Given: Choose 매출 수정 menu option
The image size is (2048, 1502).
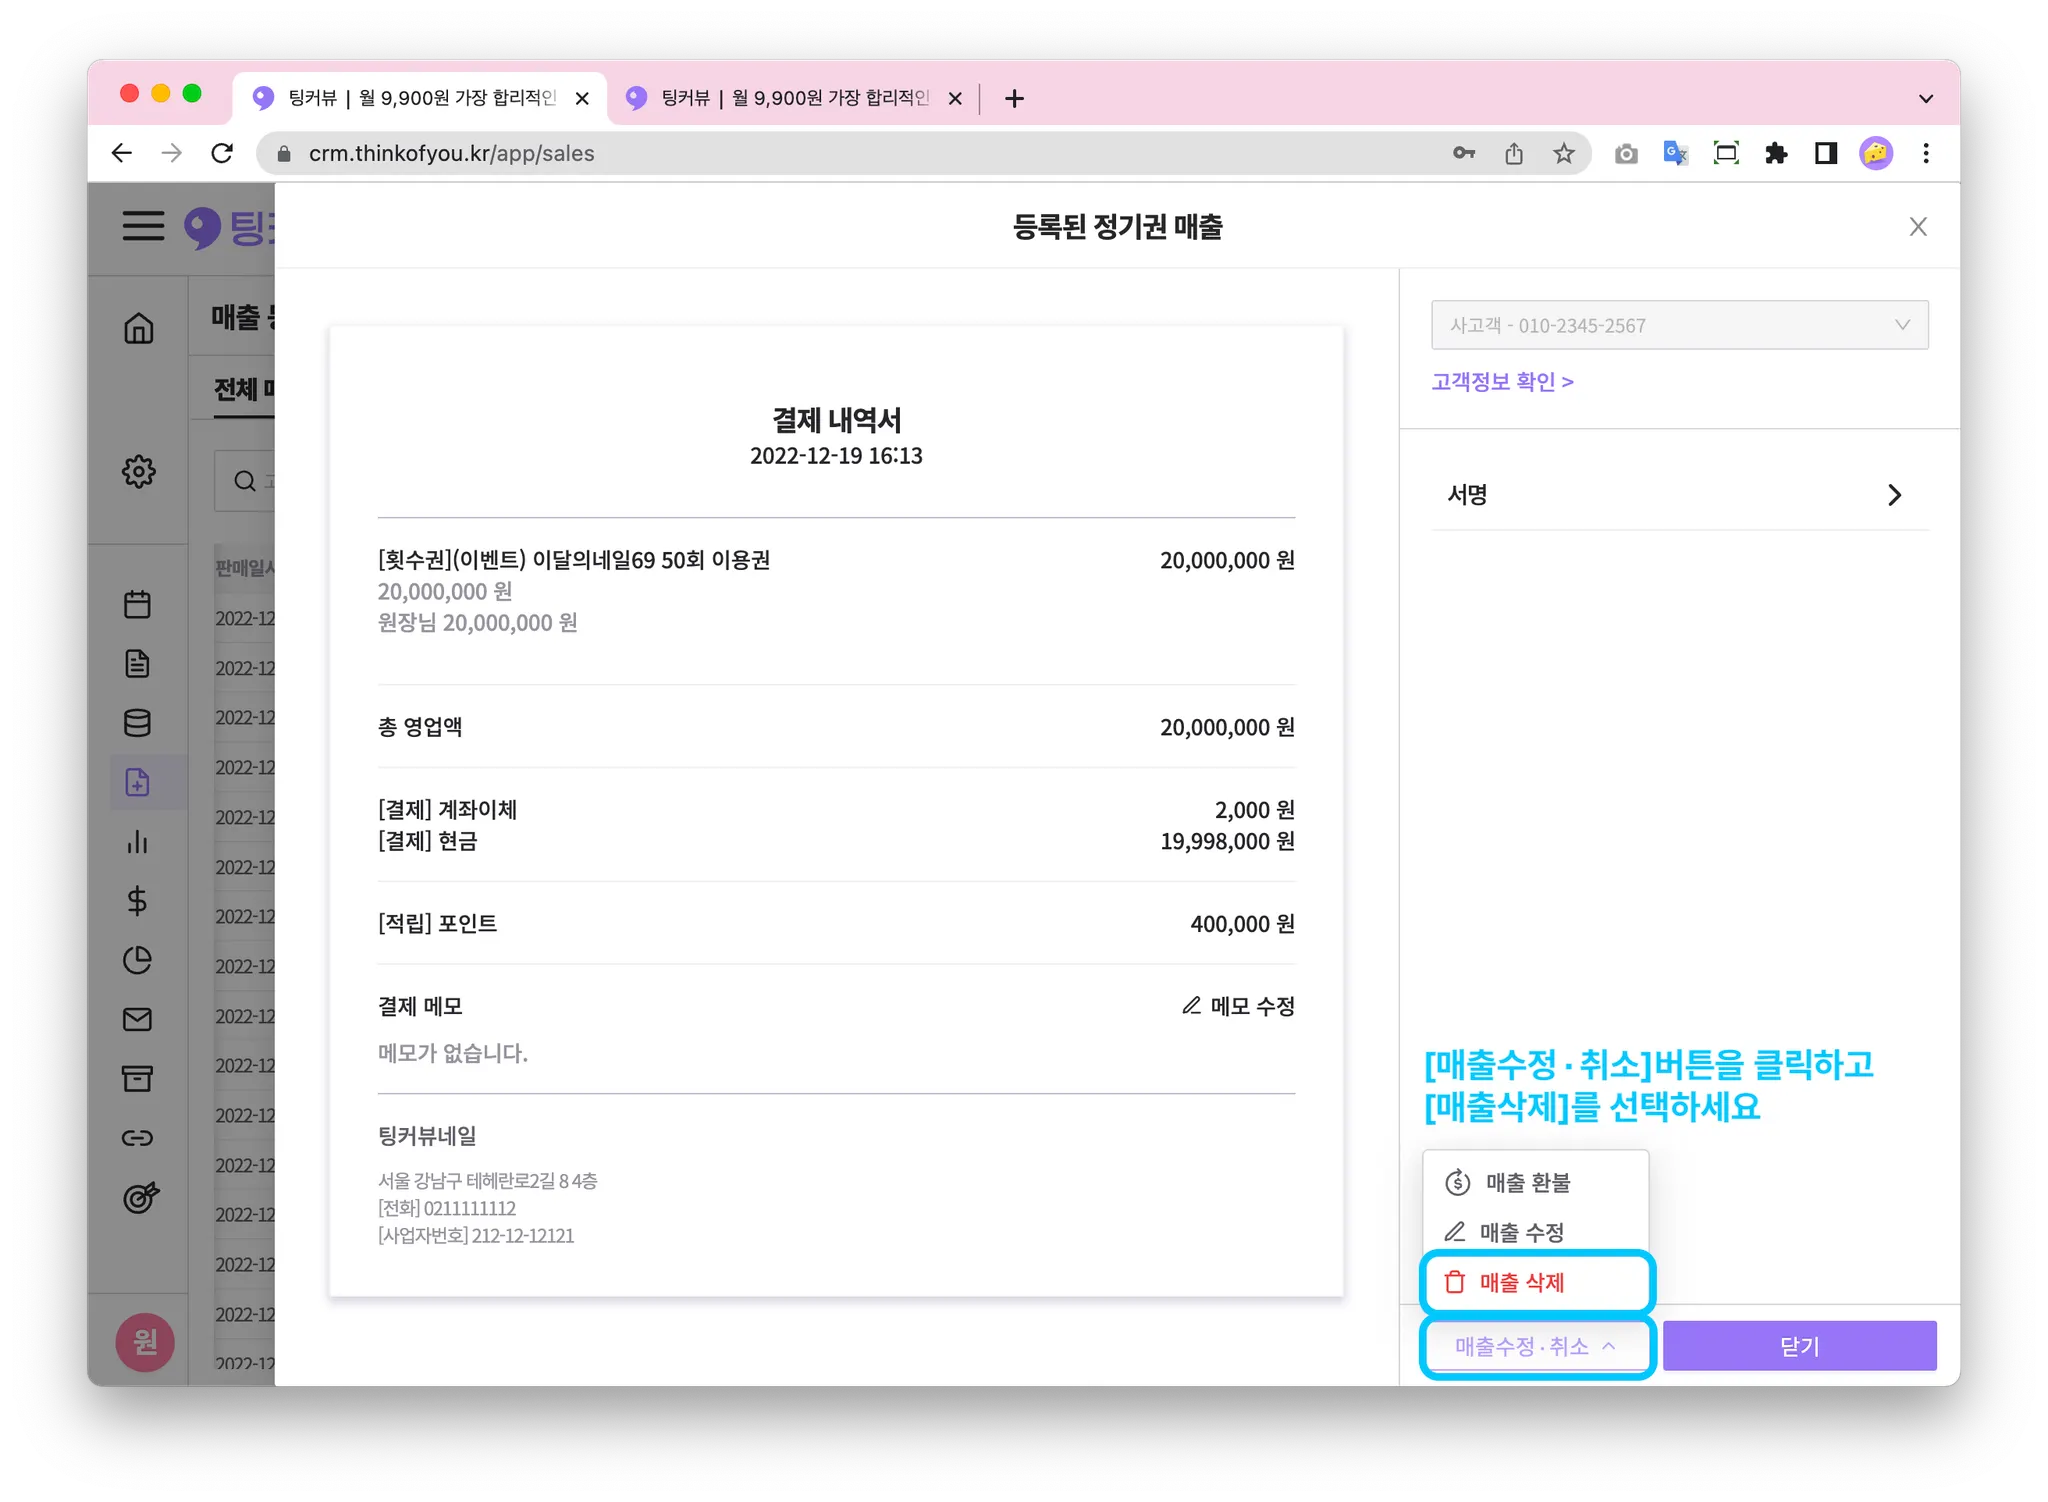Looking at the screenshot, I should 1521,1233.
